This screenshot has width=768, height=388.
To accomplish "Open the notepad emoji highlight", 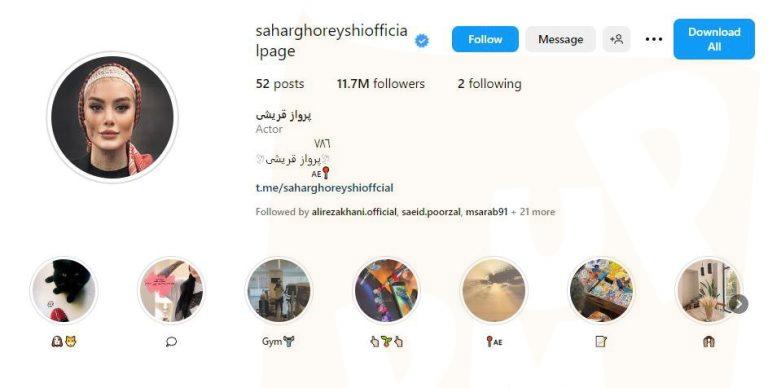I will pyautogui.click(x=601, y=291).
